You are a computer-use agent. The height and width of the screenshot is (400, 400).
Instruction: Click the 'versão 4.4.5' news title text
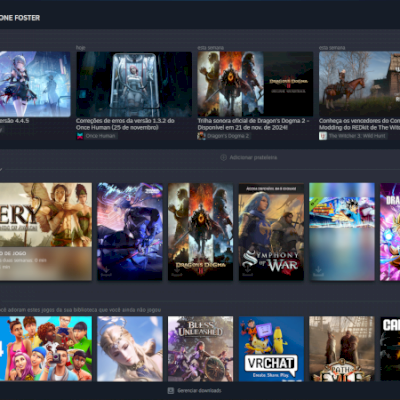[x=14, y=121]
